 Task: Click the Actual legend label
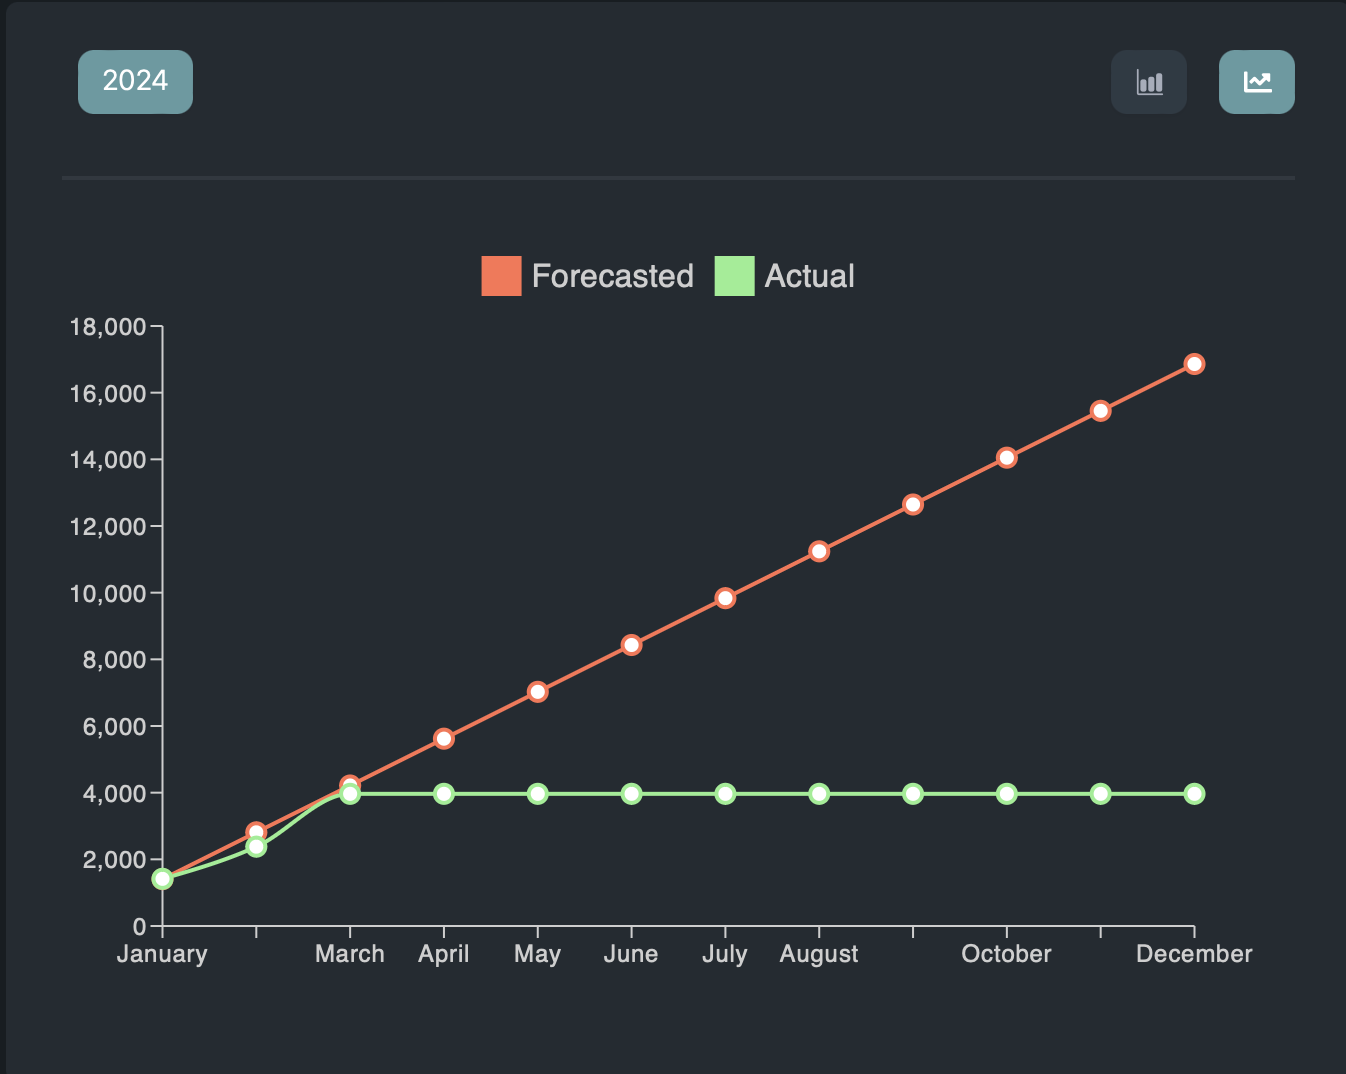click(x=809, y=276)
